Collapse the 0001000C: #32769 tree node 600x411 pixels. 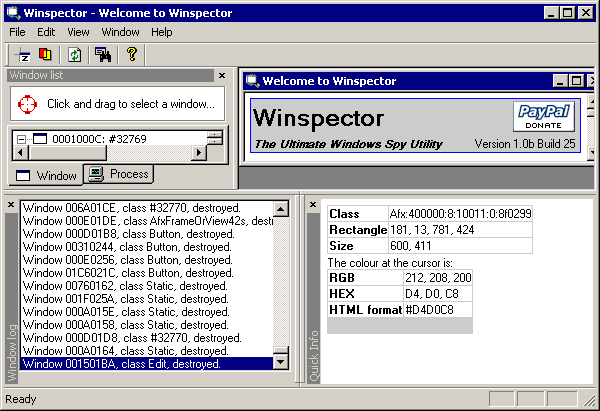pos(21,139)
